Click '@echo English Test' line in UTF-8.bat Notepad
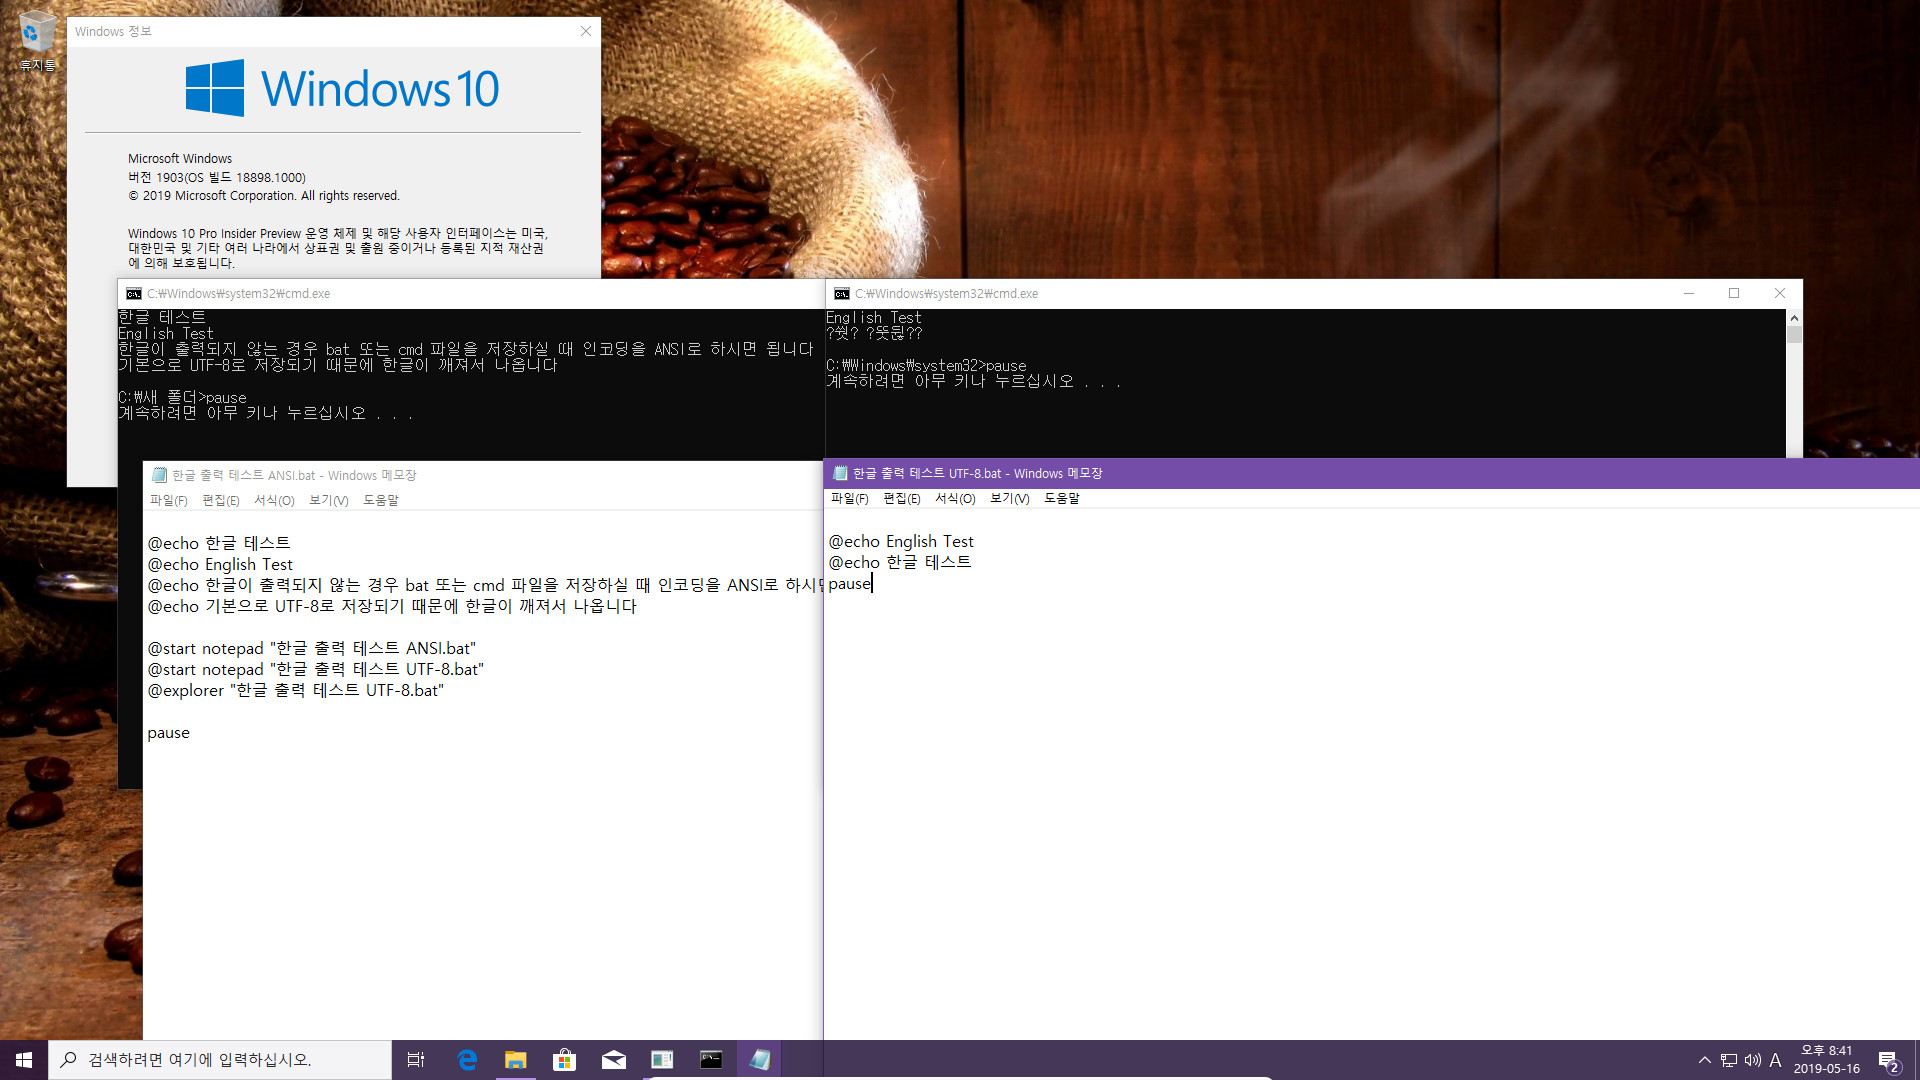 click(901, 541)
